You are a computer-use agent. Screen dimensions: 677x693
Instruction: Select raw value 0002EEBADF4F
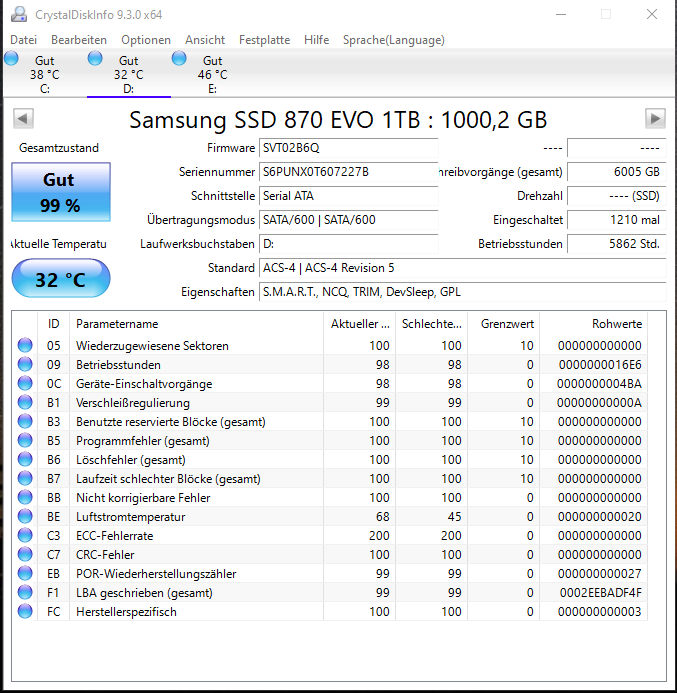coord(601,593)
